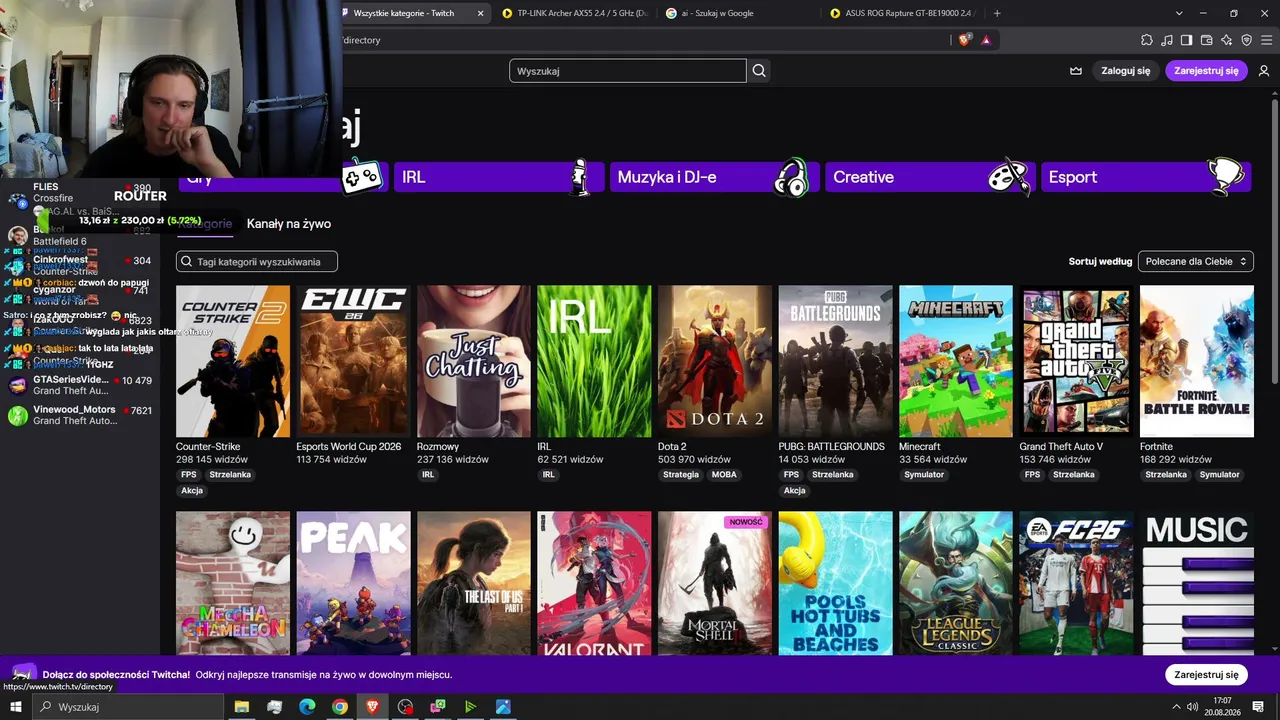The image size is (1280, 720).
Task: Open the browser hamburger menu
Action: point(1266,40)
